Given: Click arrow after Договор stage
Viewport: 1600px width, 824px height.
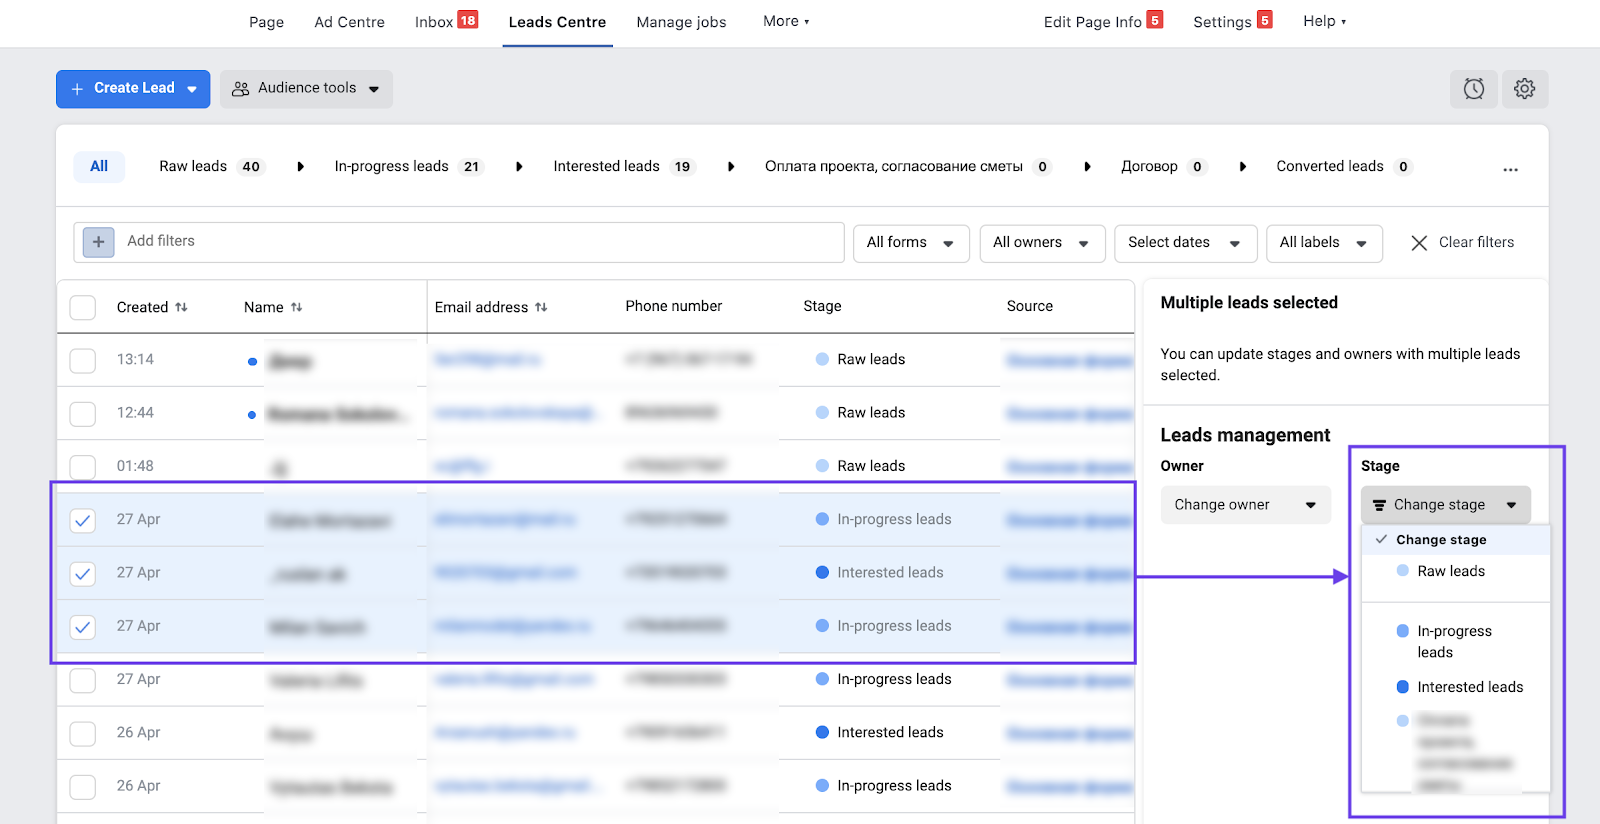Looking at the screenshot, I should coord(1242,167).
